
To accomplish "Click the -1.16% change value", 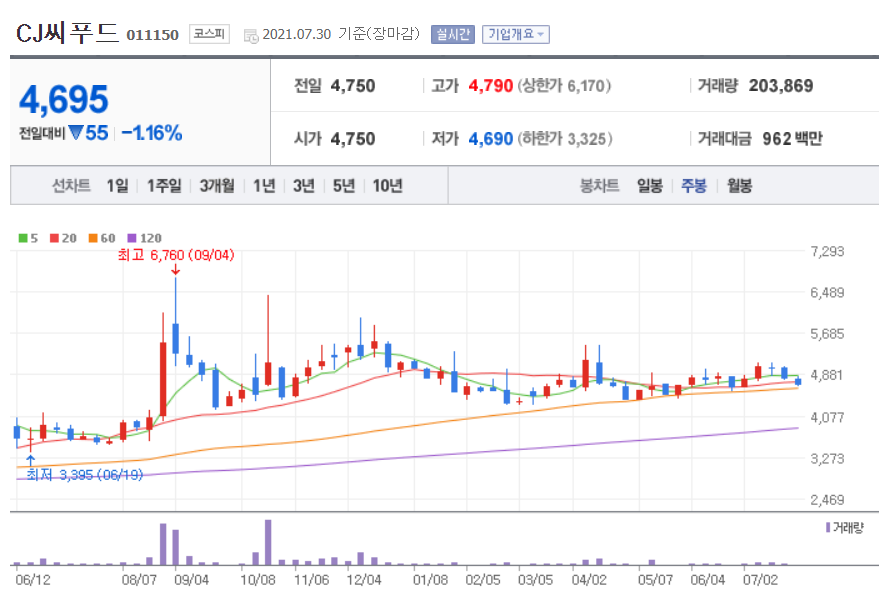I will [x=152, y=133].
